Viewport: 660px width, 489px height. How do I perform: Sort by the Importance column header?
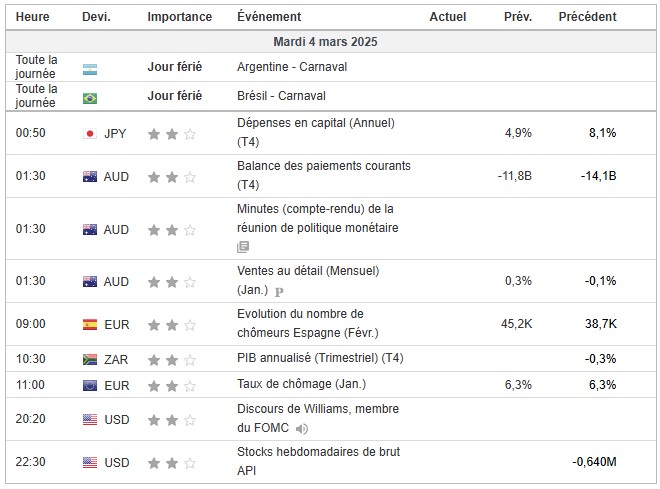(179, 17)
